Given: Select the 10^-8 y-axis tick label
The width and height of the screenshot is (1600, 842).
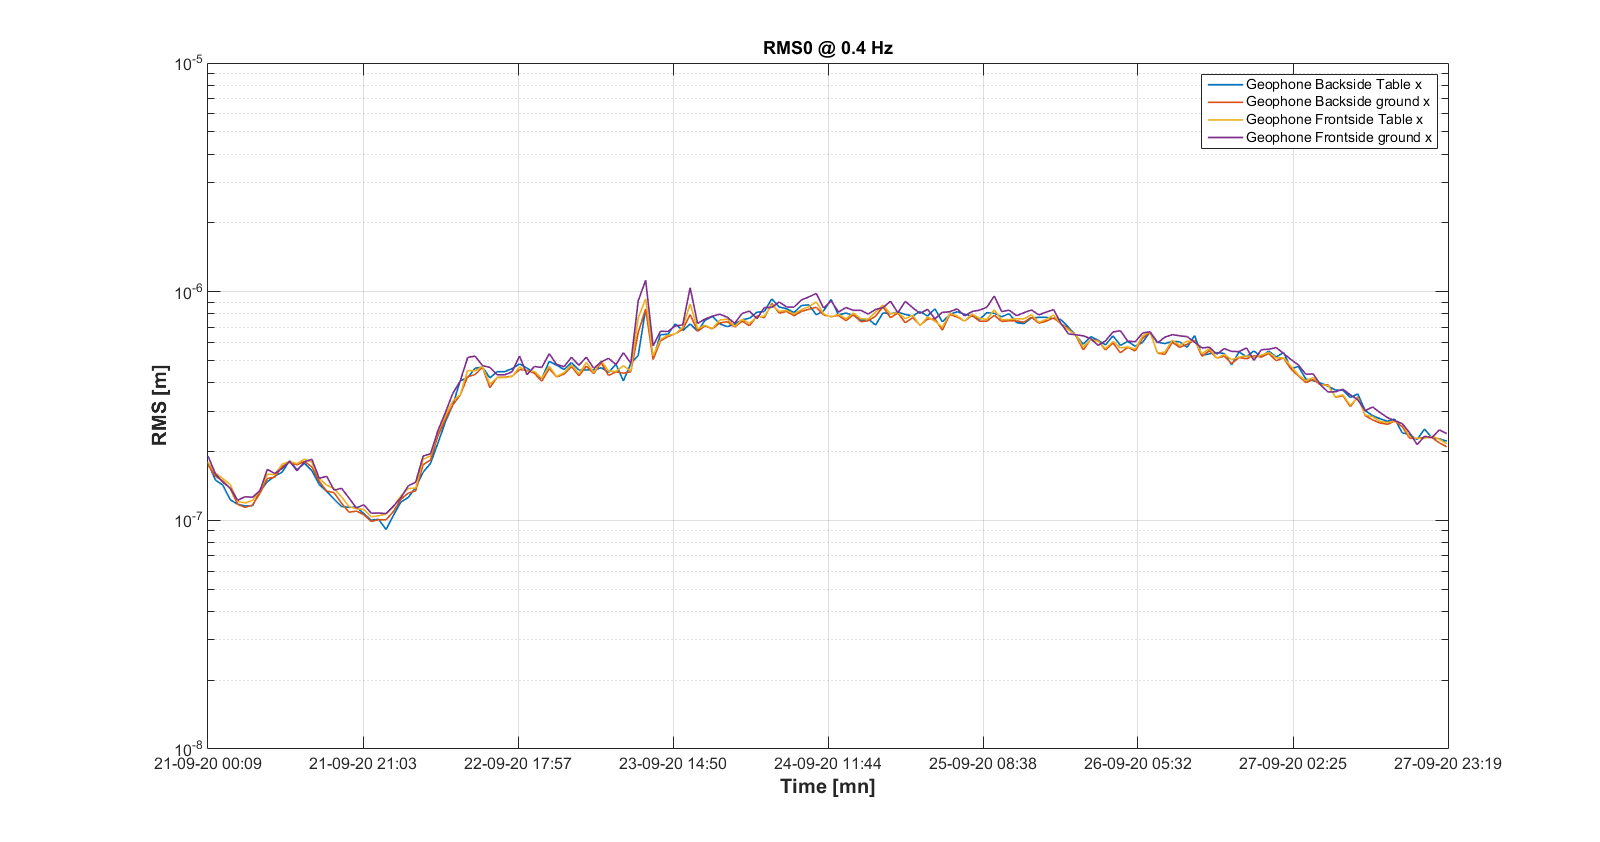Looking at the screenshot, I should click(x=188, y=748).
